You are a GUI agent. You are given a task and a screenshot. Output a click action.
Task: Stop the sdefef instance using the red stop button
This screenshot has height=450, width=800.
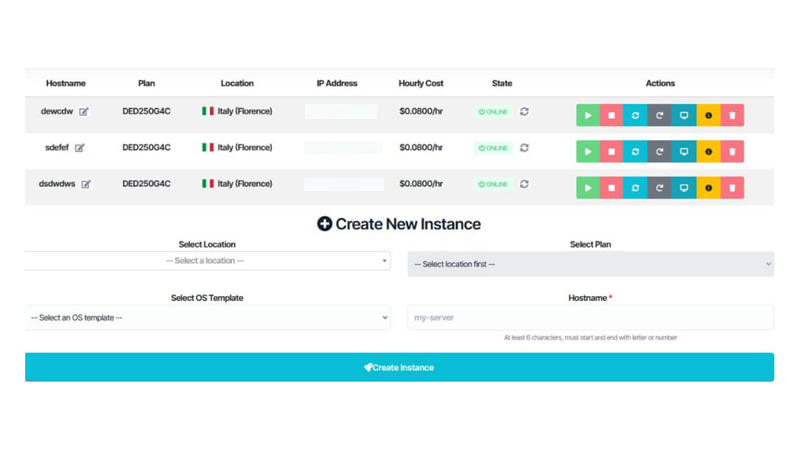611,152
